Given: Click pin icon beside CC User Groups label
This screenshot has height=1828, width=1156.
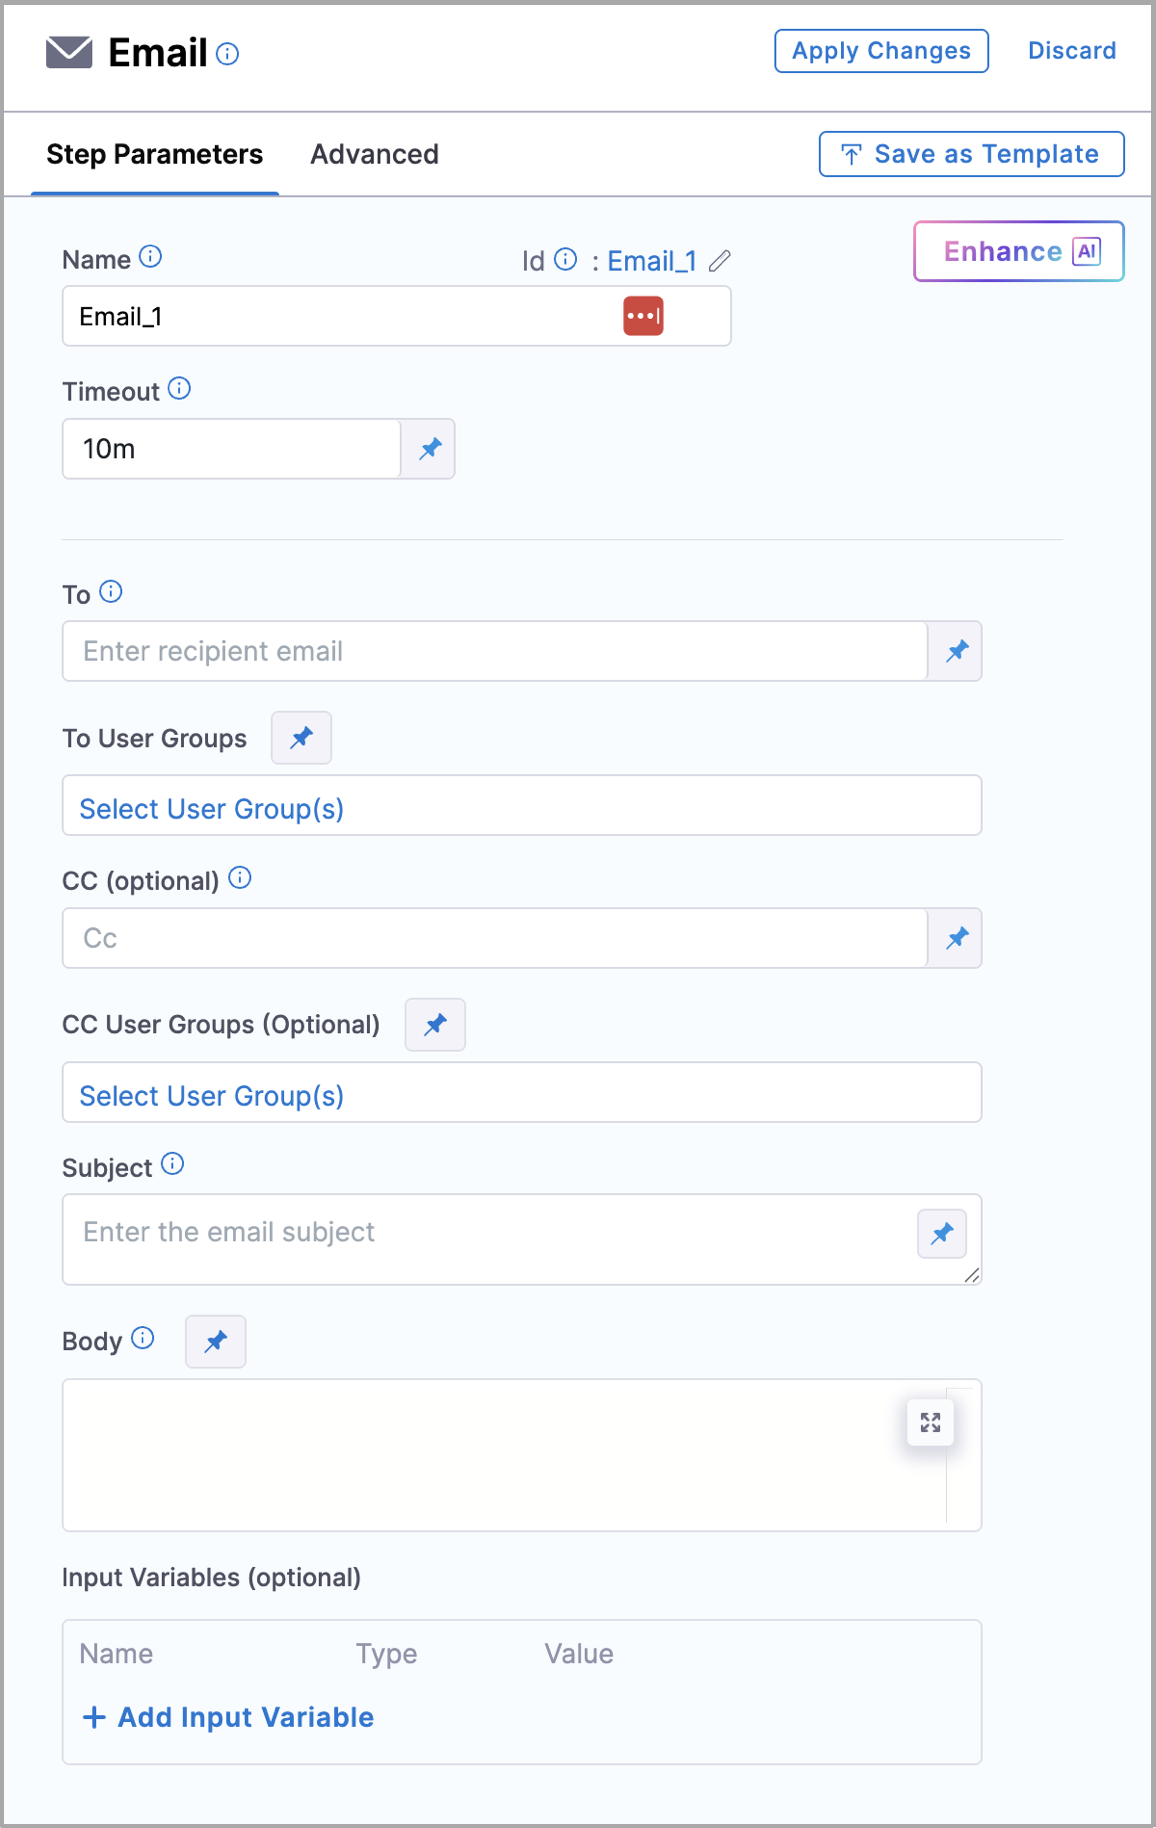Looking at the screenshot, I should point(435,1025).
